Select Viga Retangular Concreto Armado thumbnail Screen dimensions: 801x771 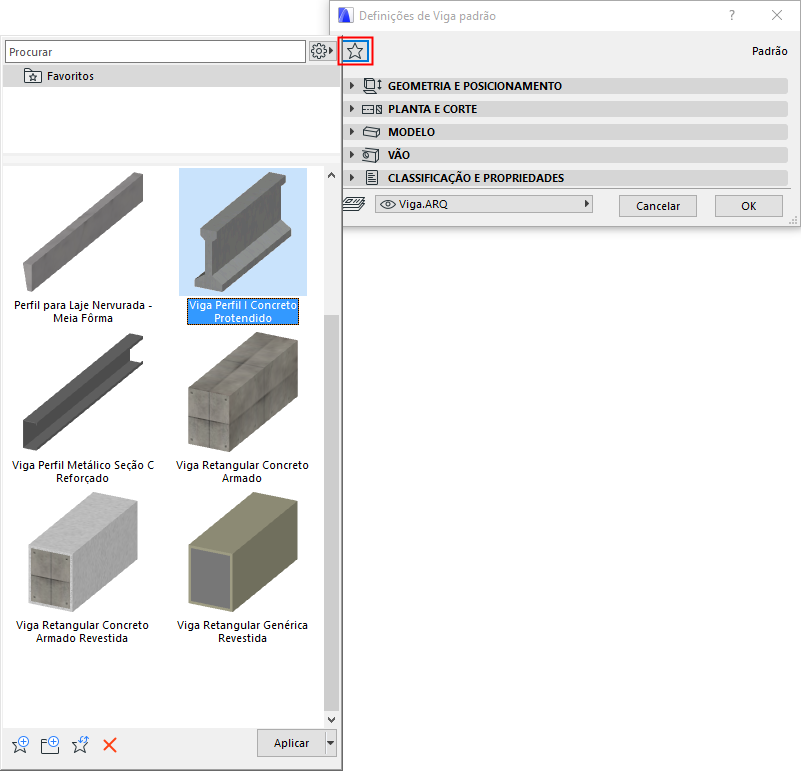point(243,392)
